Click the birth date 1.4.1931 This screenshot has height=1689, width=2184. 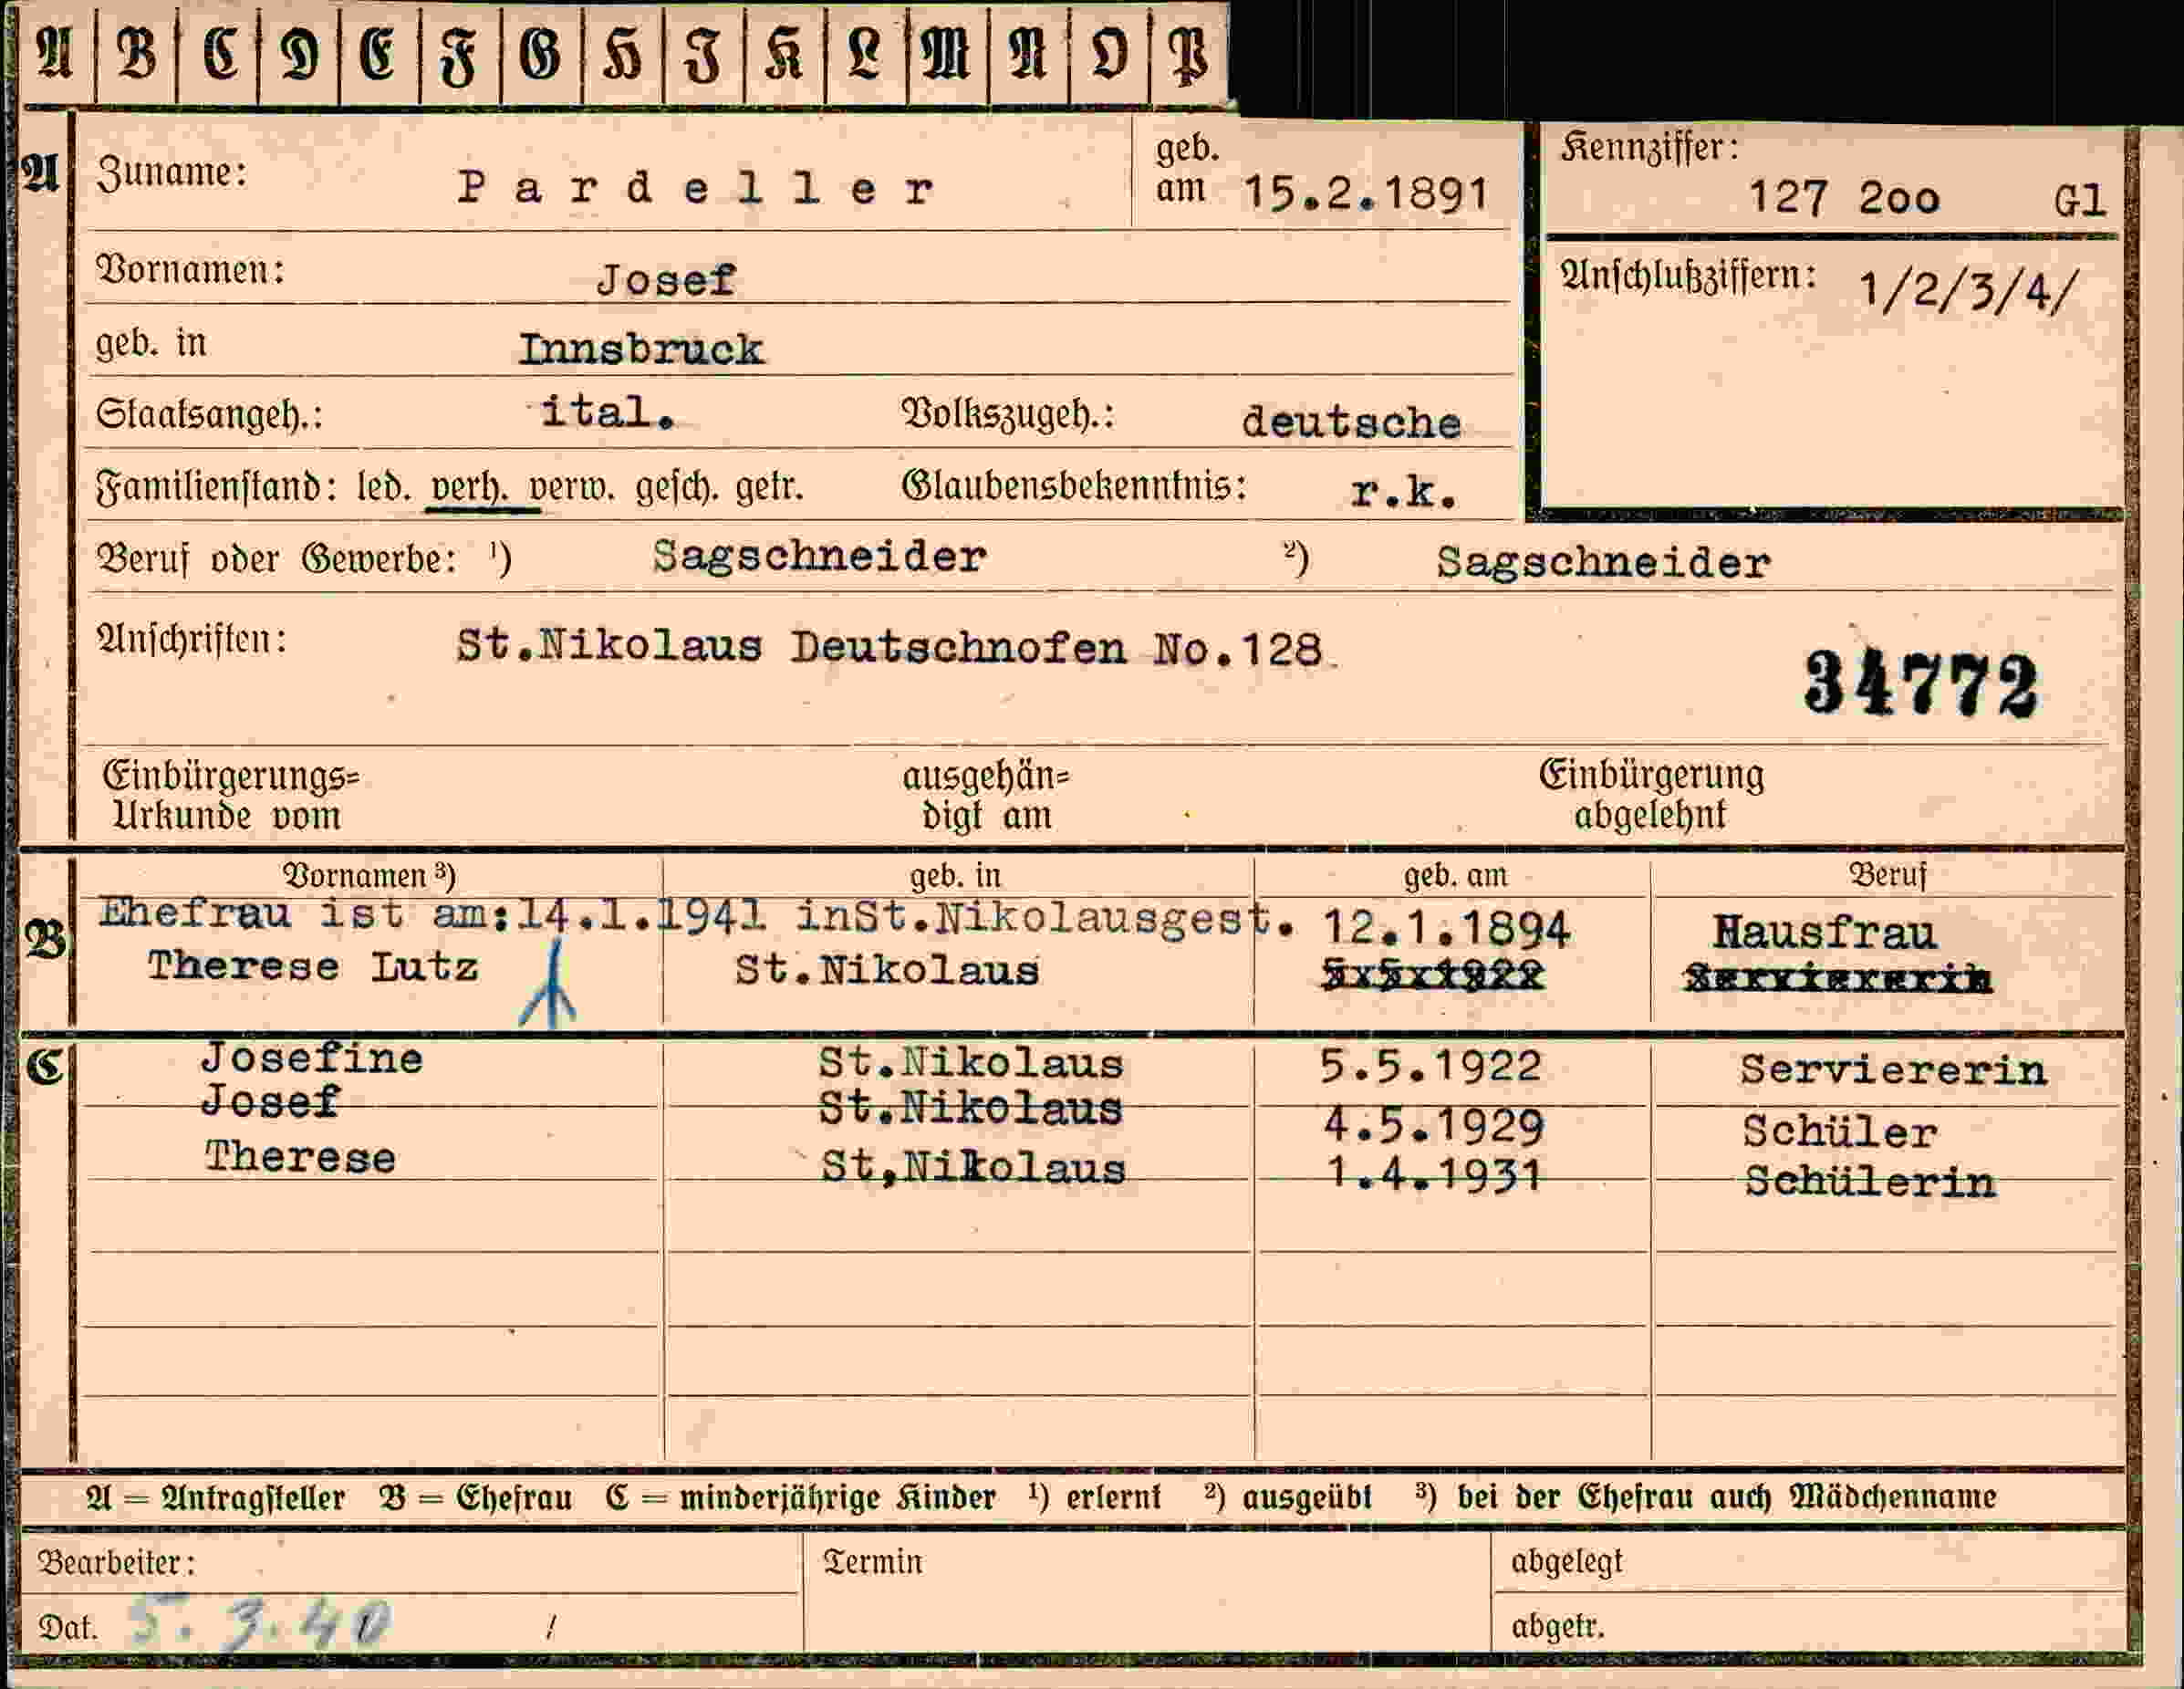[x=1434, y=1173]
